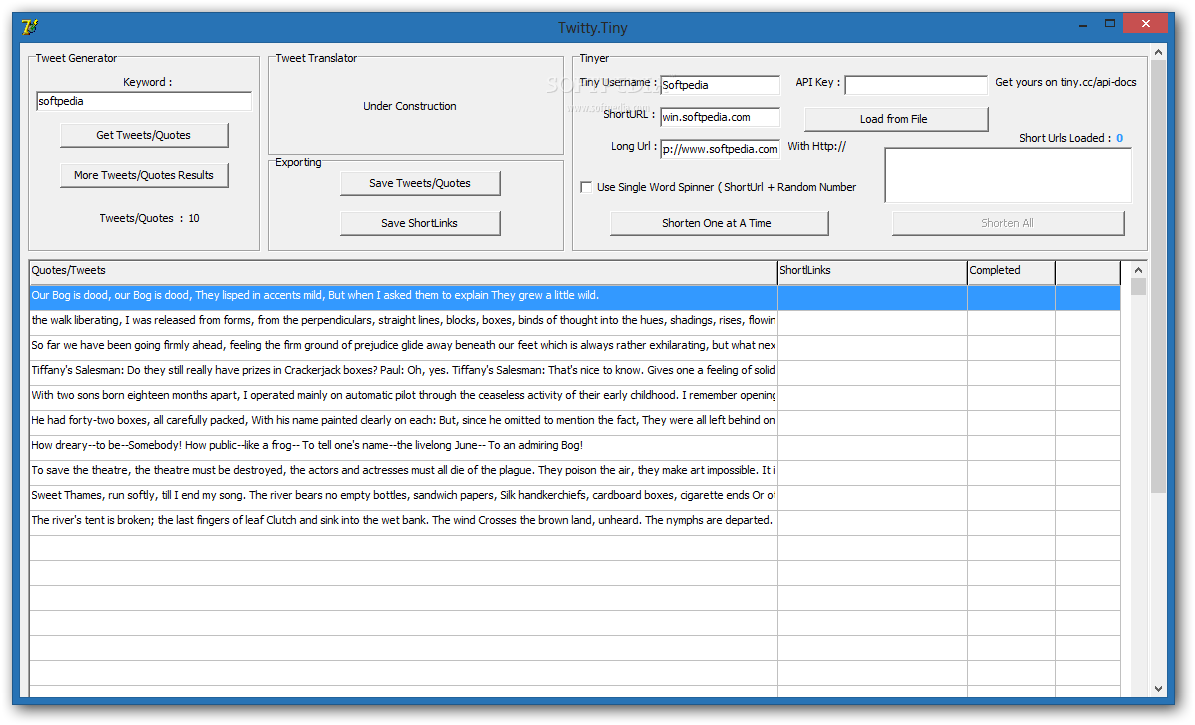1195x725 pixels.
Task: Click More Tweets/Quotes Results button
Action: pos(144,175)
